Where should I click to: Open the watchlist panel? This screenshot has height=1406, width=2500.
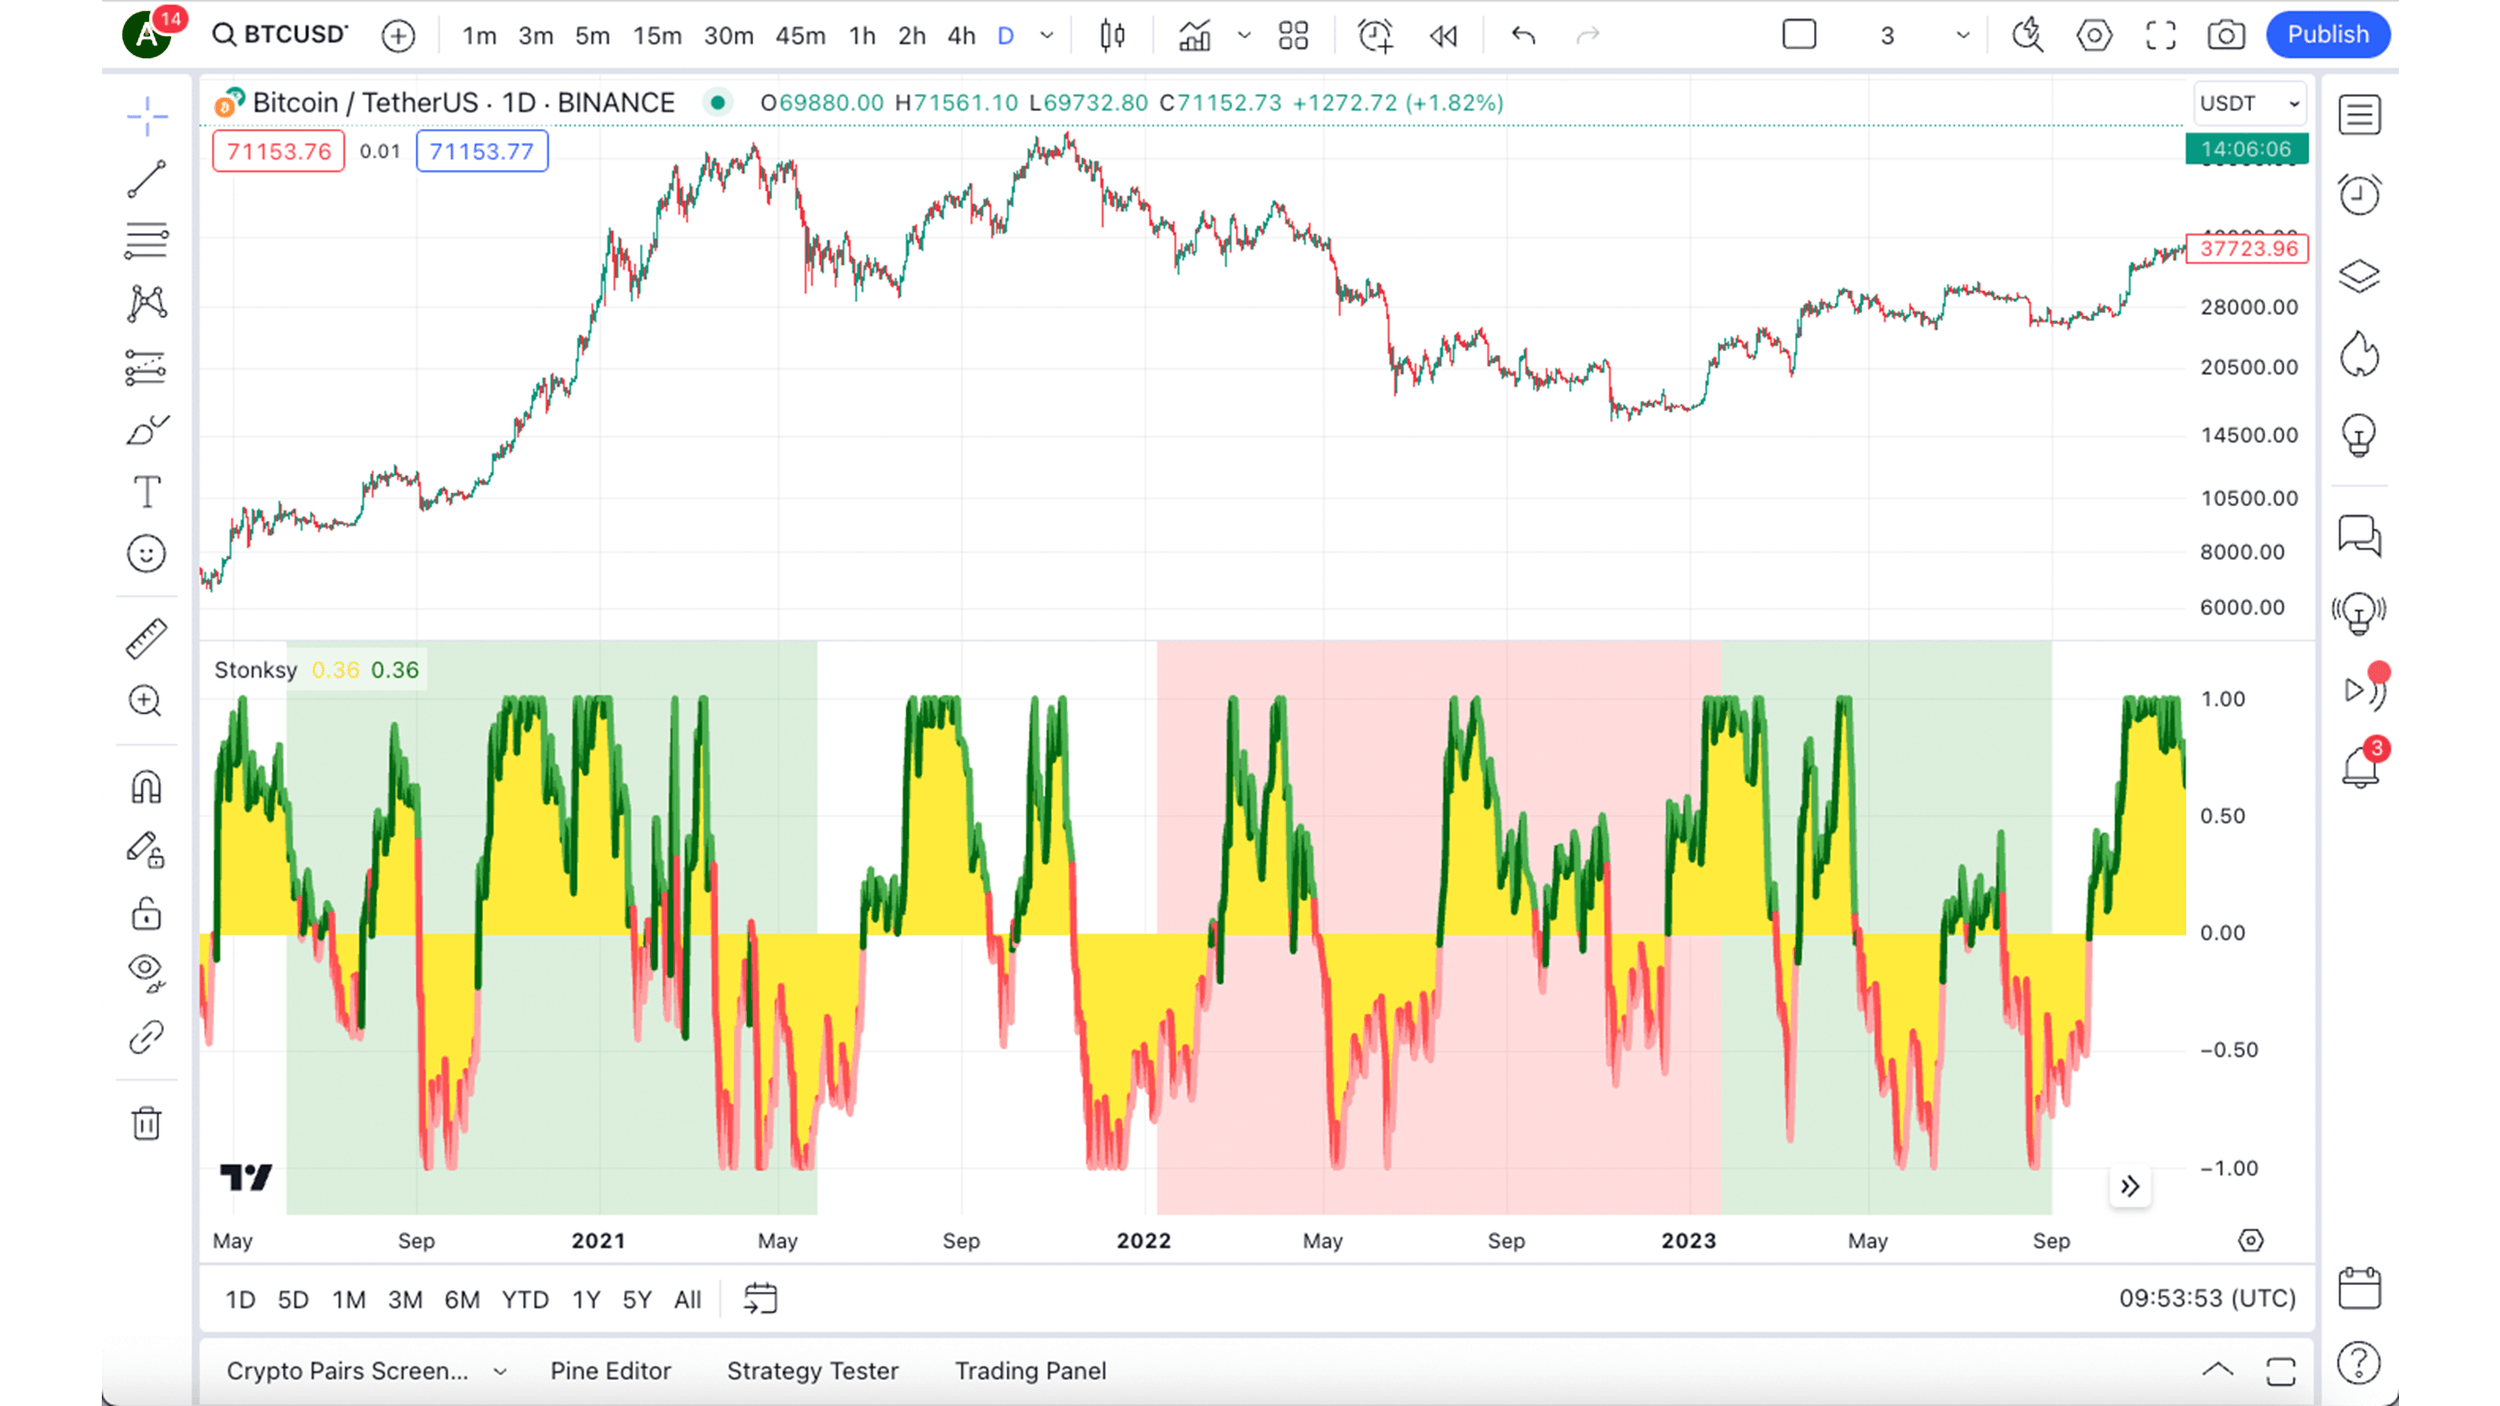(x=2360, y=115)
